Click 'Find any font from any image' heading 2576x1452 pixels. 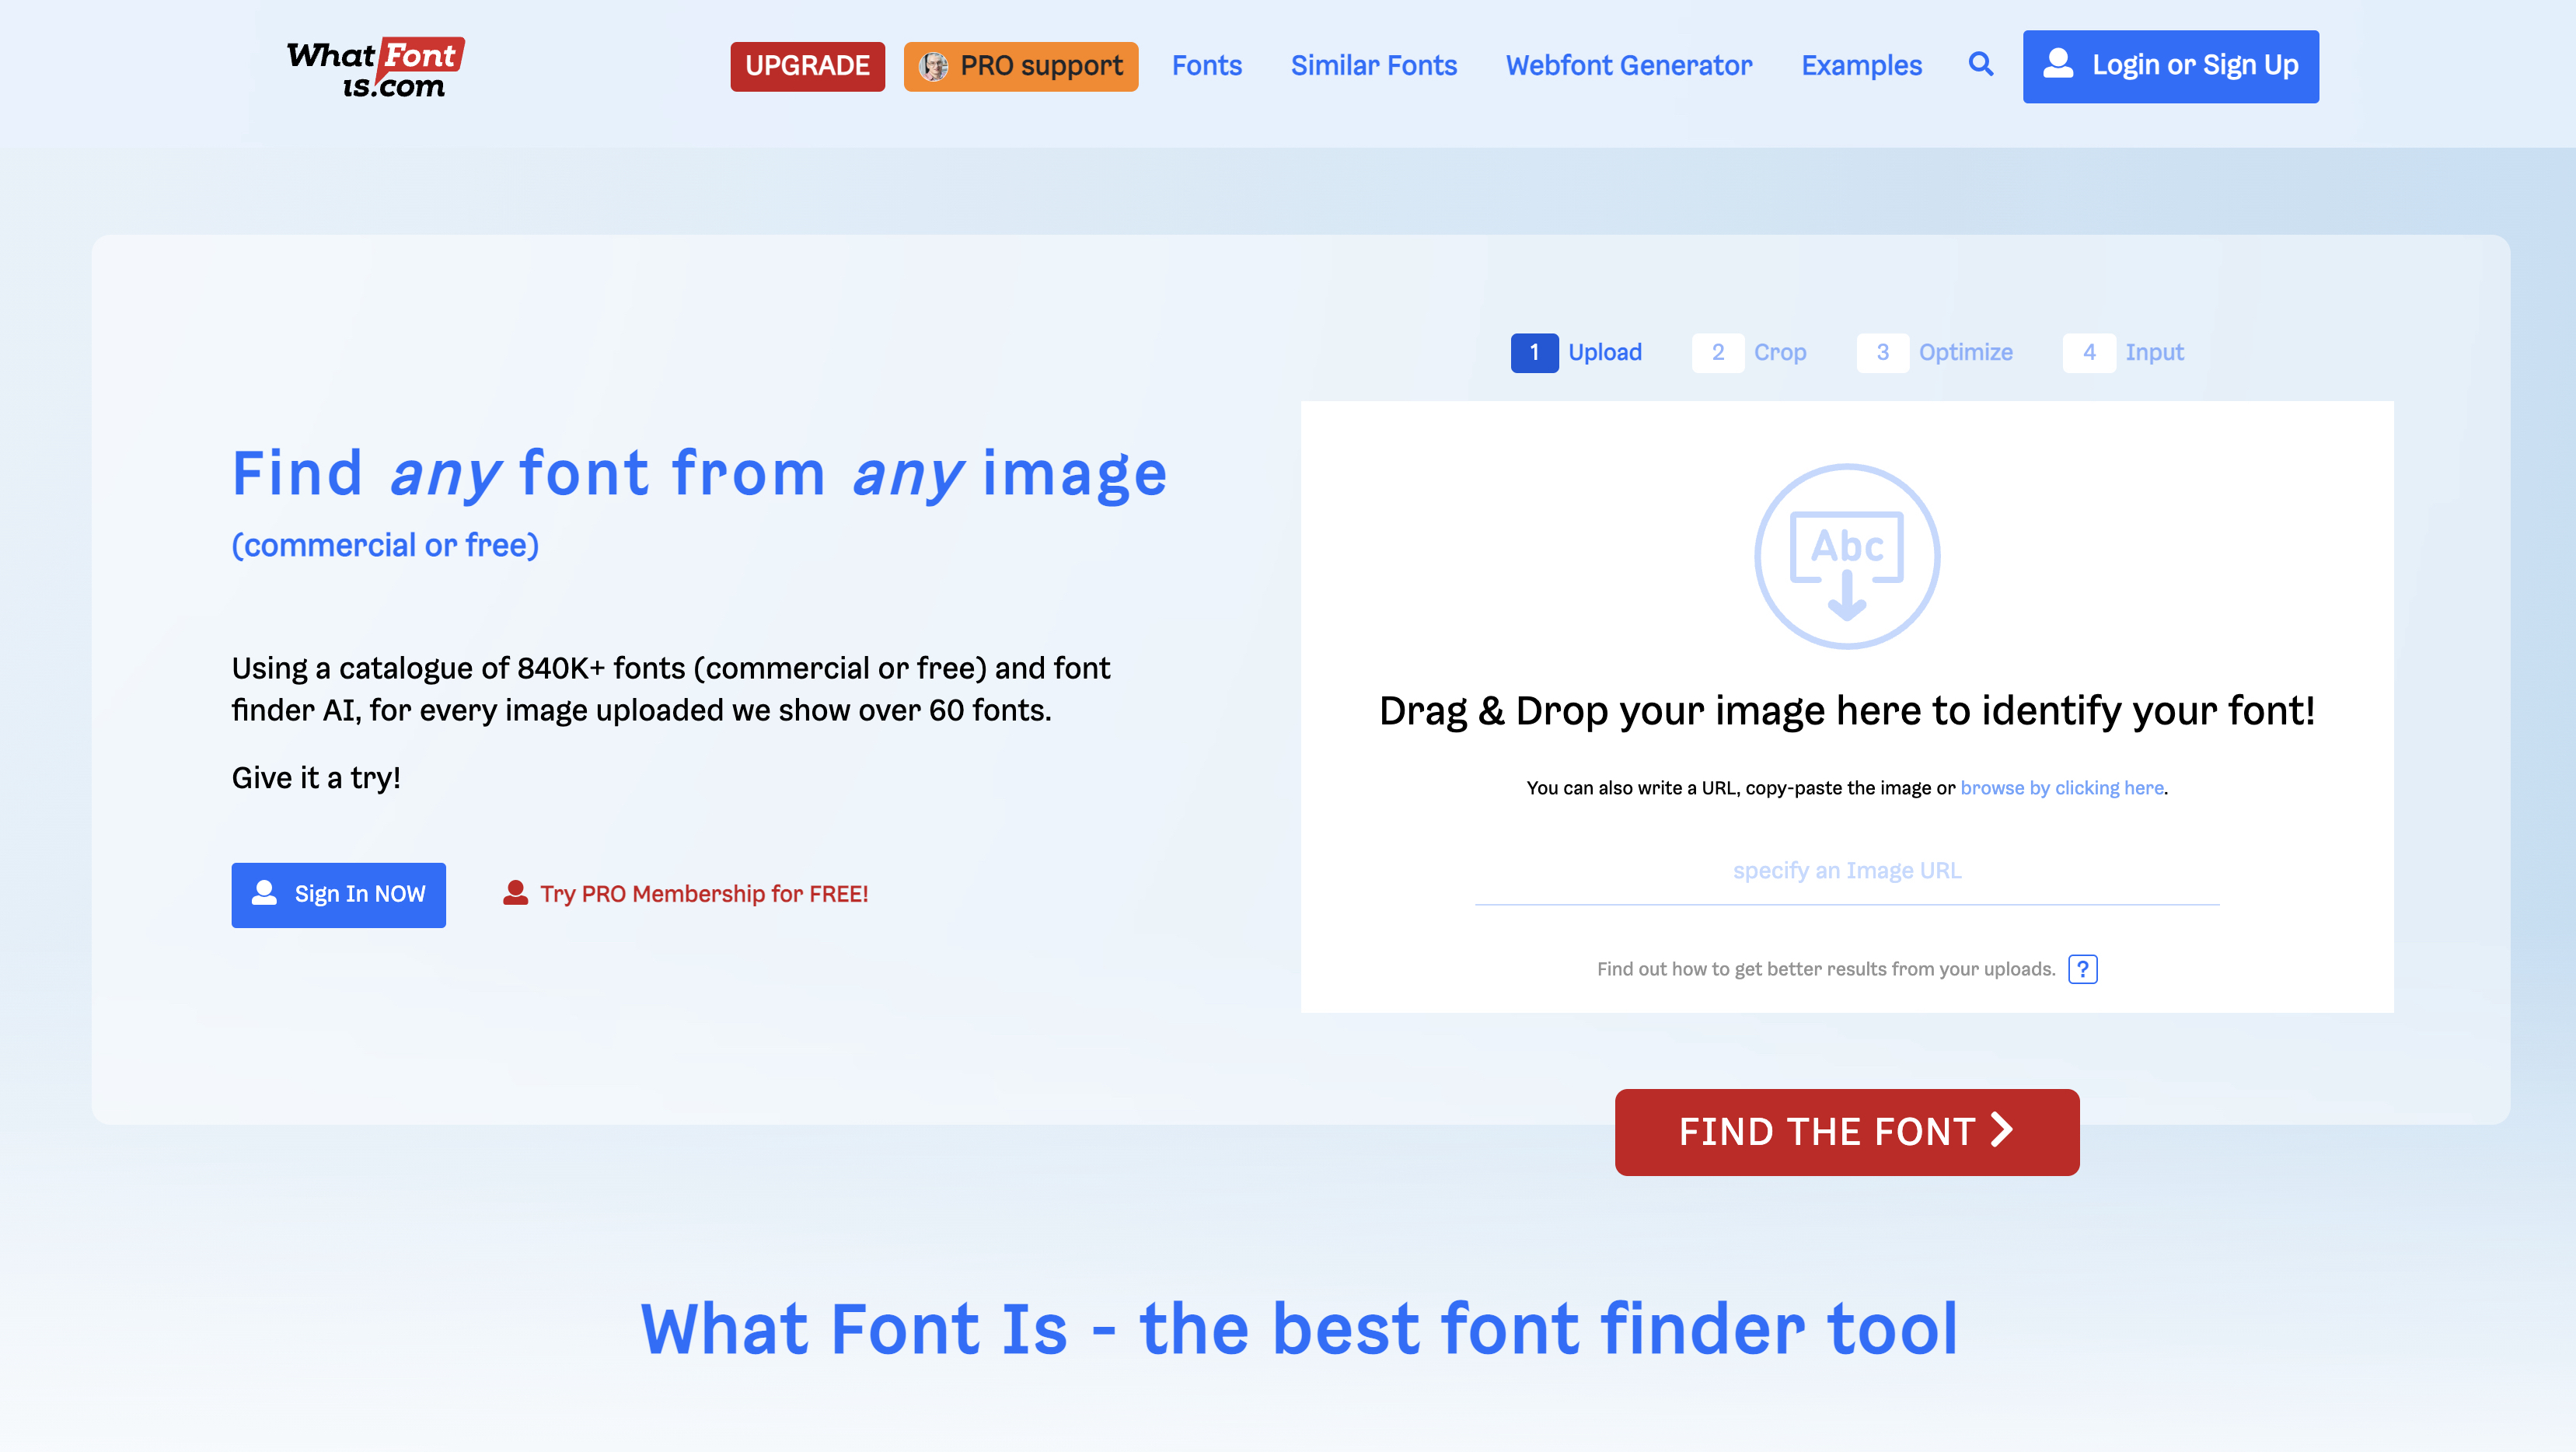click(x=699, y=474)
